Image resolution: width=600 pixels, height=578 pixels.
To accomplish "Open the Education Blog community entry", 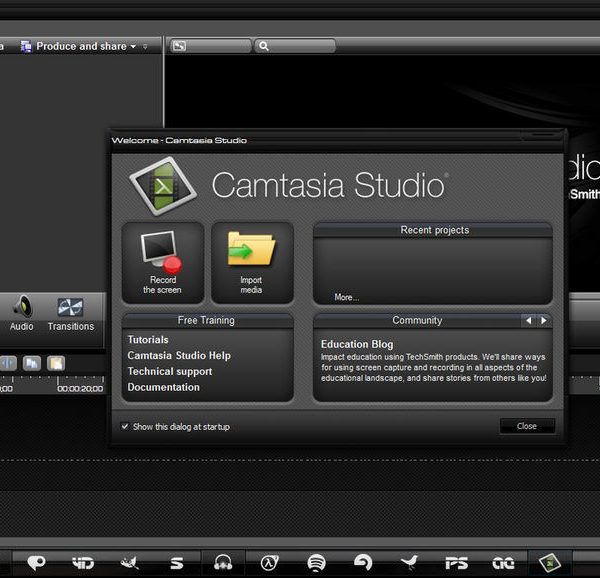I will pos(357,344).
